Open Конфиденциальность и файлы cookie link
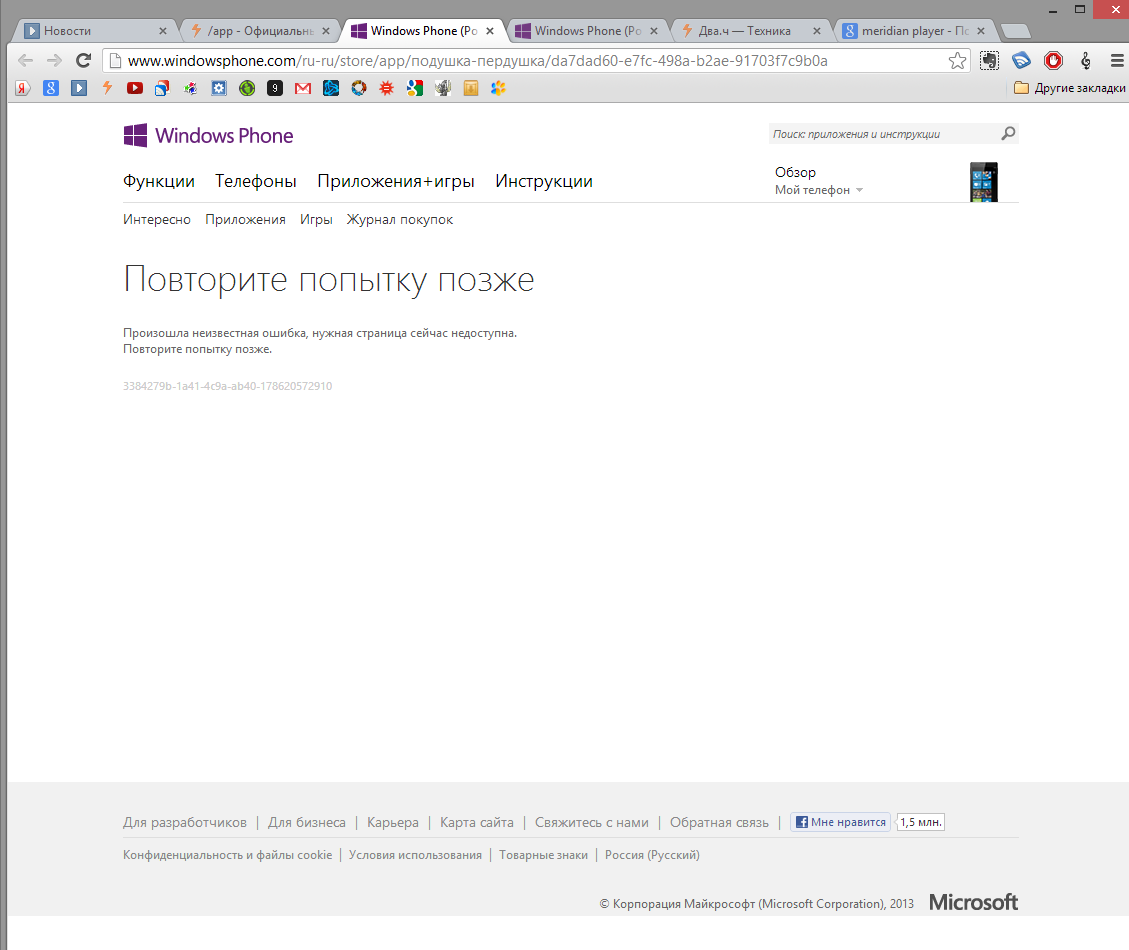 tap(228, 855)
